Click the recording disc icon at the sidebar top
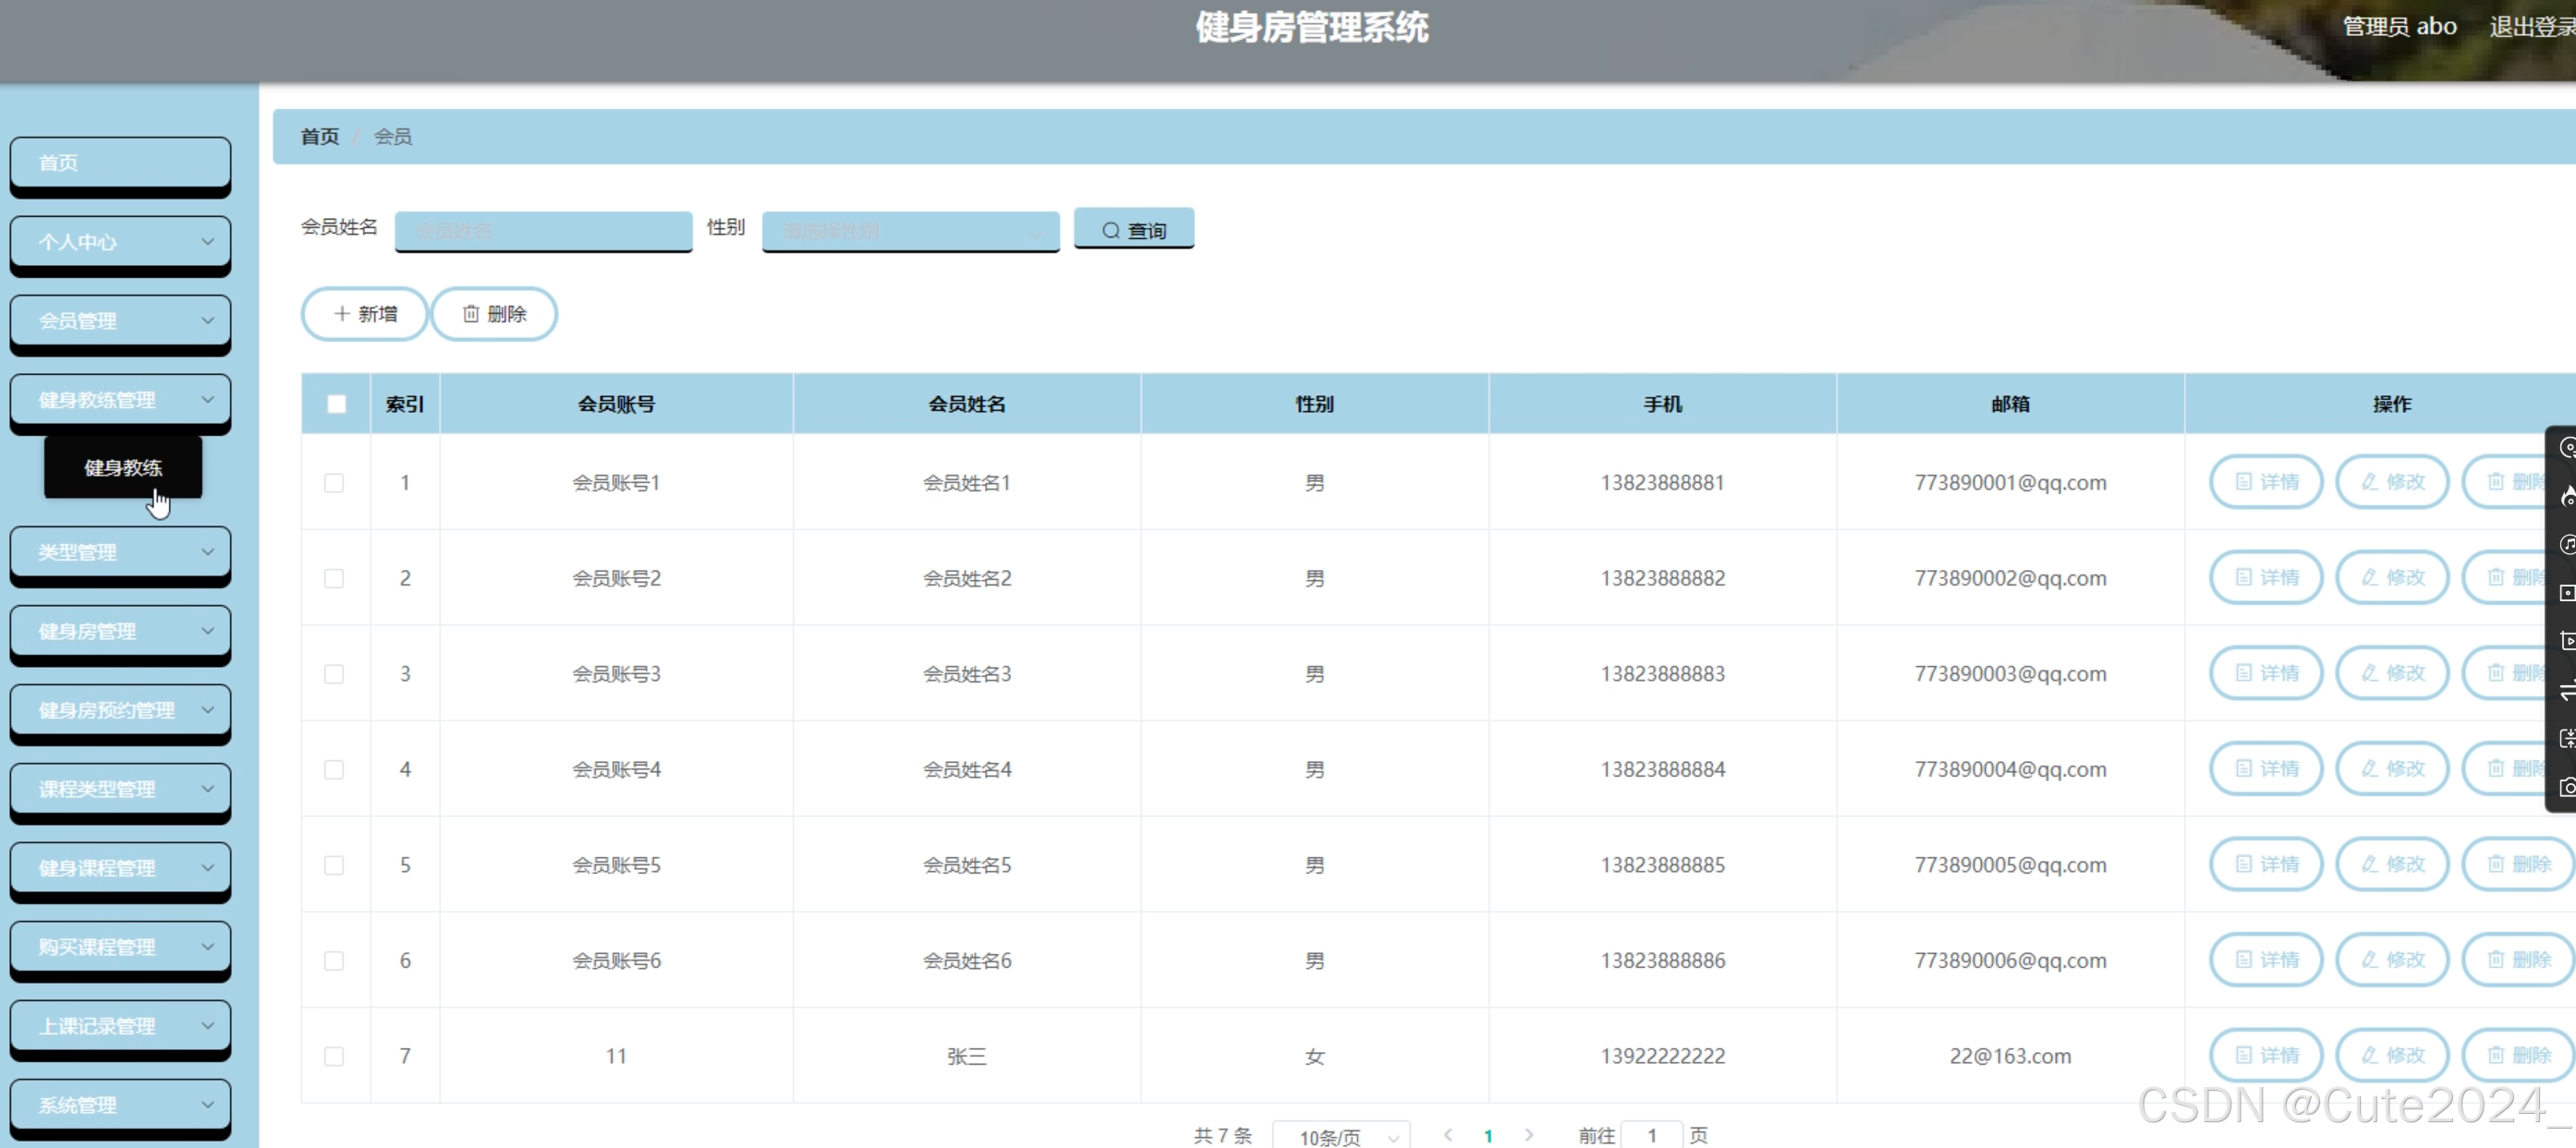 pos(2566,448)
